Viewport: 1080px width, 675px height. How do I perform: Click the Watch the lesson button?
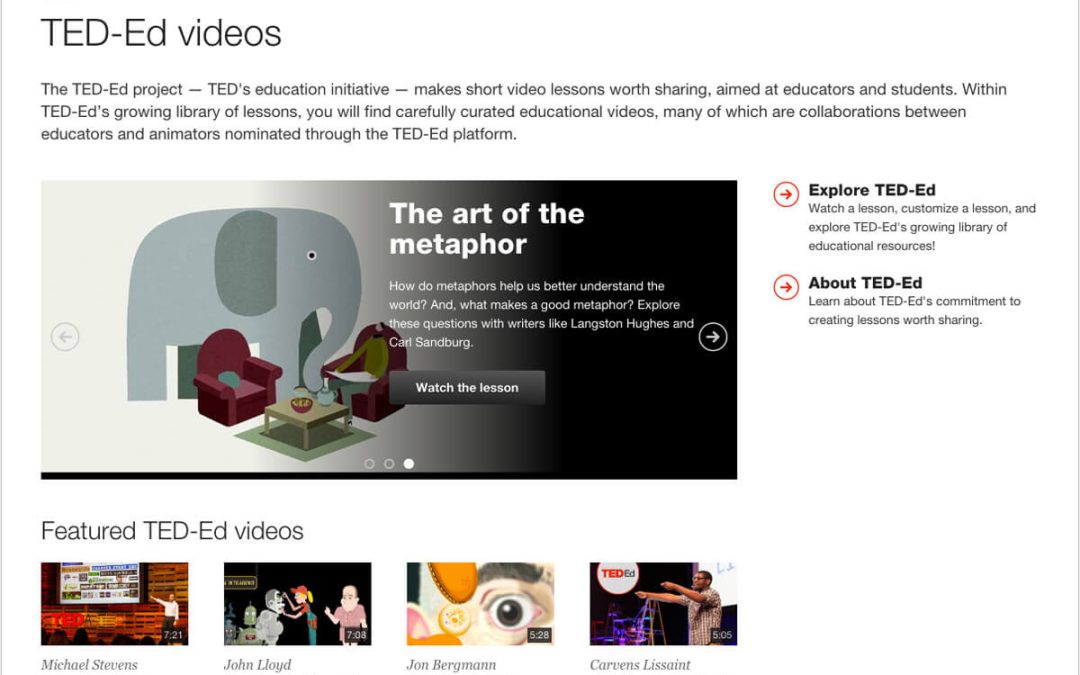click(467, 388)
